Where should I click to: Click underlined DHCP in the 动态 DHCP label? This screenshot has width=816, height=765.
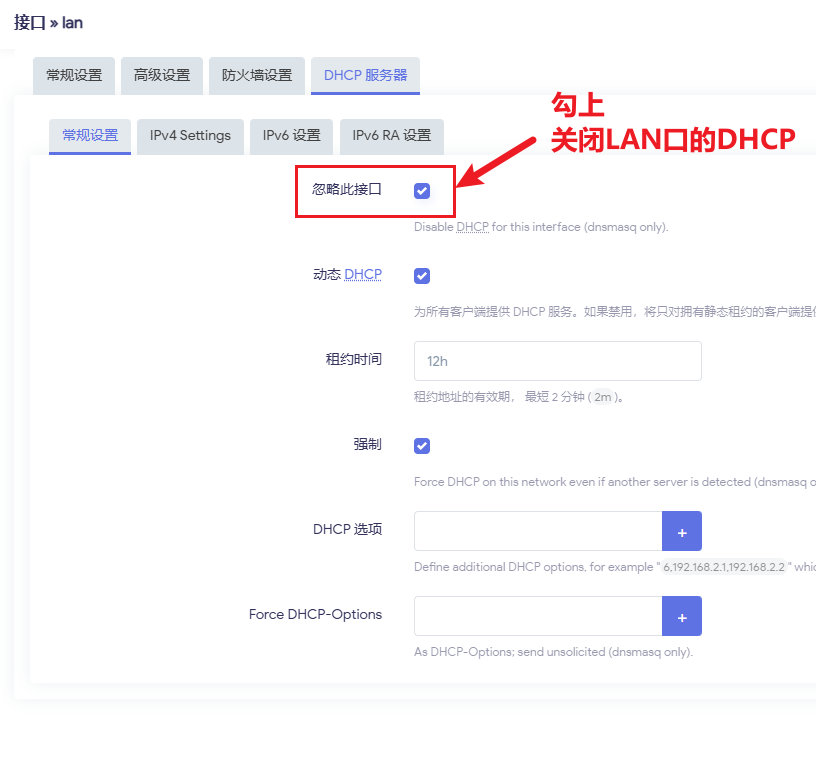tap(363, 275)
